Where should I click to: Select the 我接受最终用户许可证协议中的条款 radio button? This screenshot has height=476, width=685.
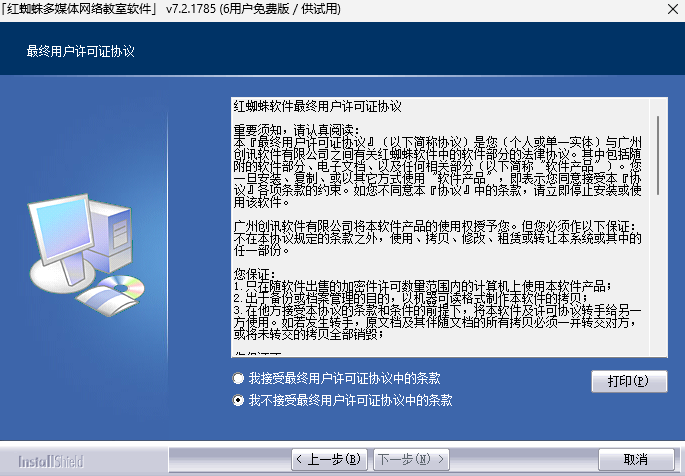pos(237,379)
